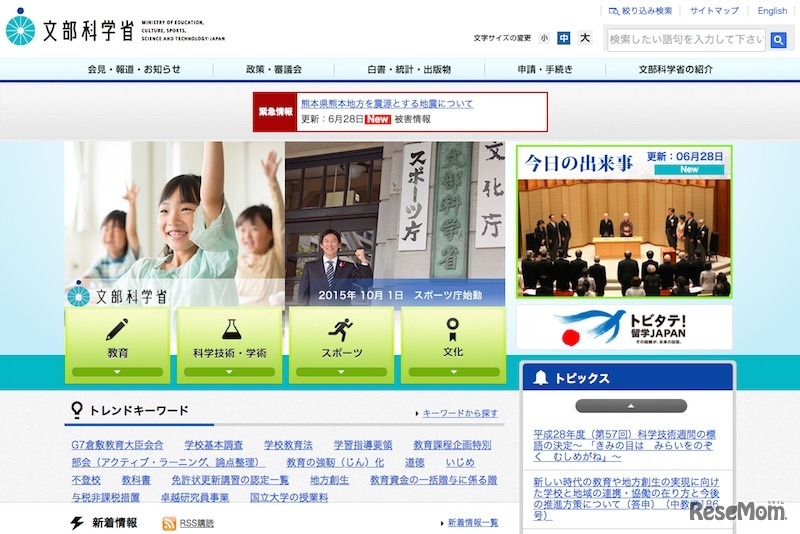Switch the site to English
Image resolution: width=800 pixels, height=534 pixels.
click(772, 11)
